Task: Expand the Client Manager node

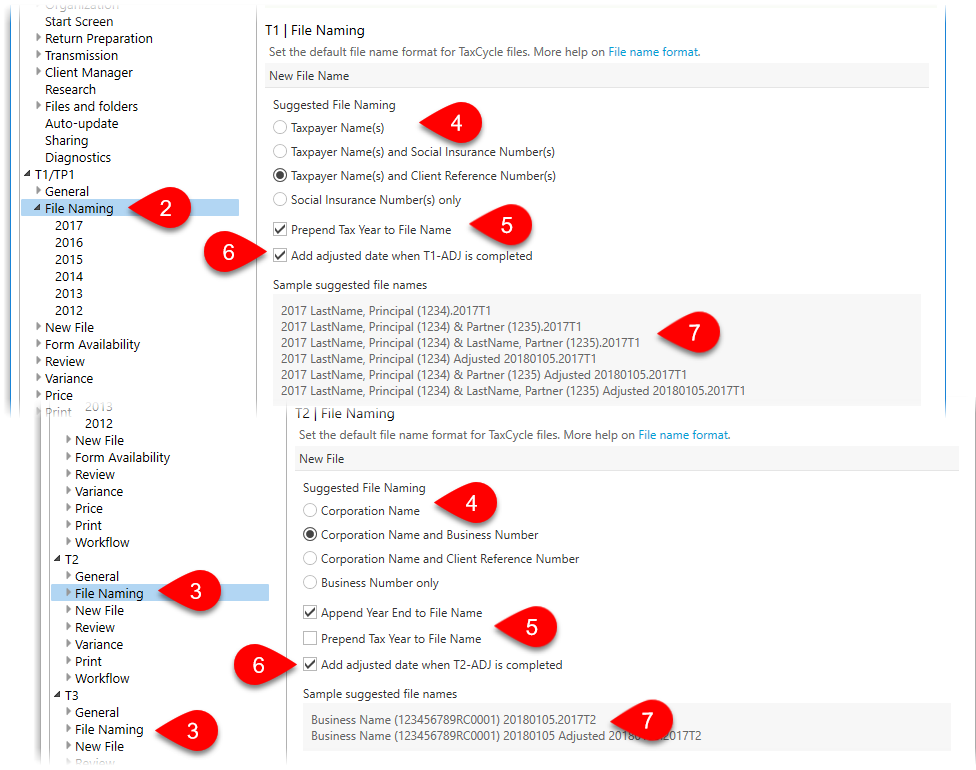Action: coord(39,72)
